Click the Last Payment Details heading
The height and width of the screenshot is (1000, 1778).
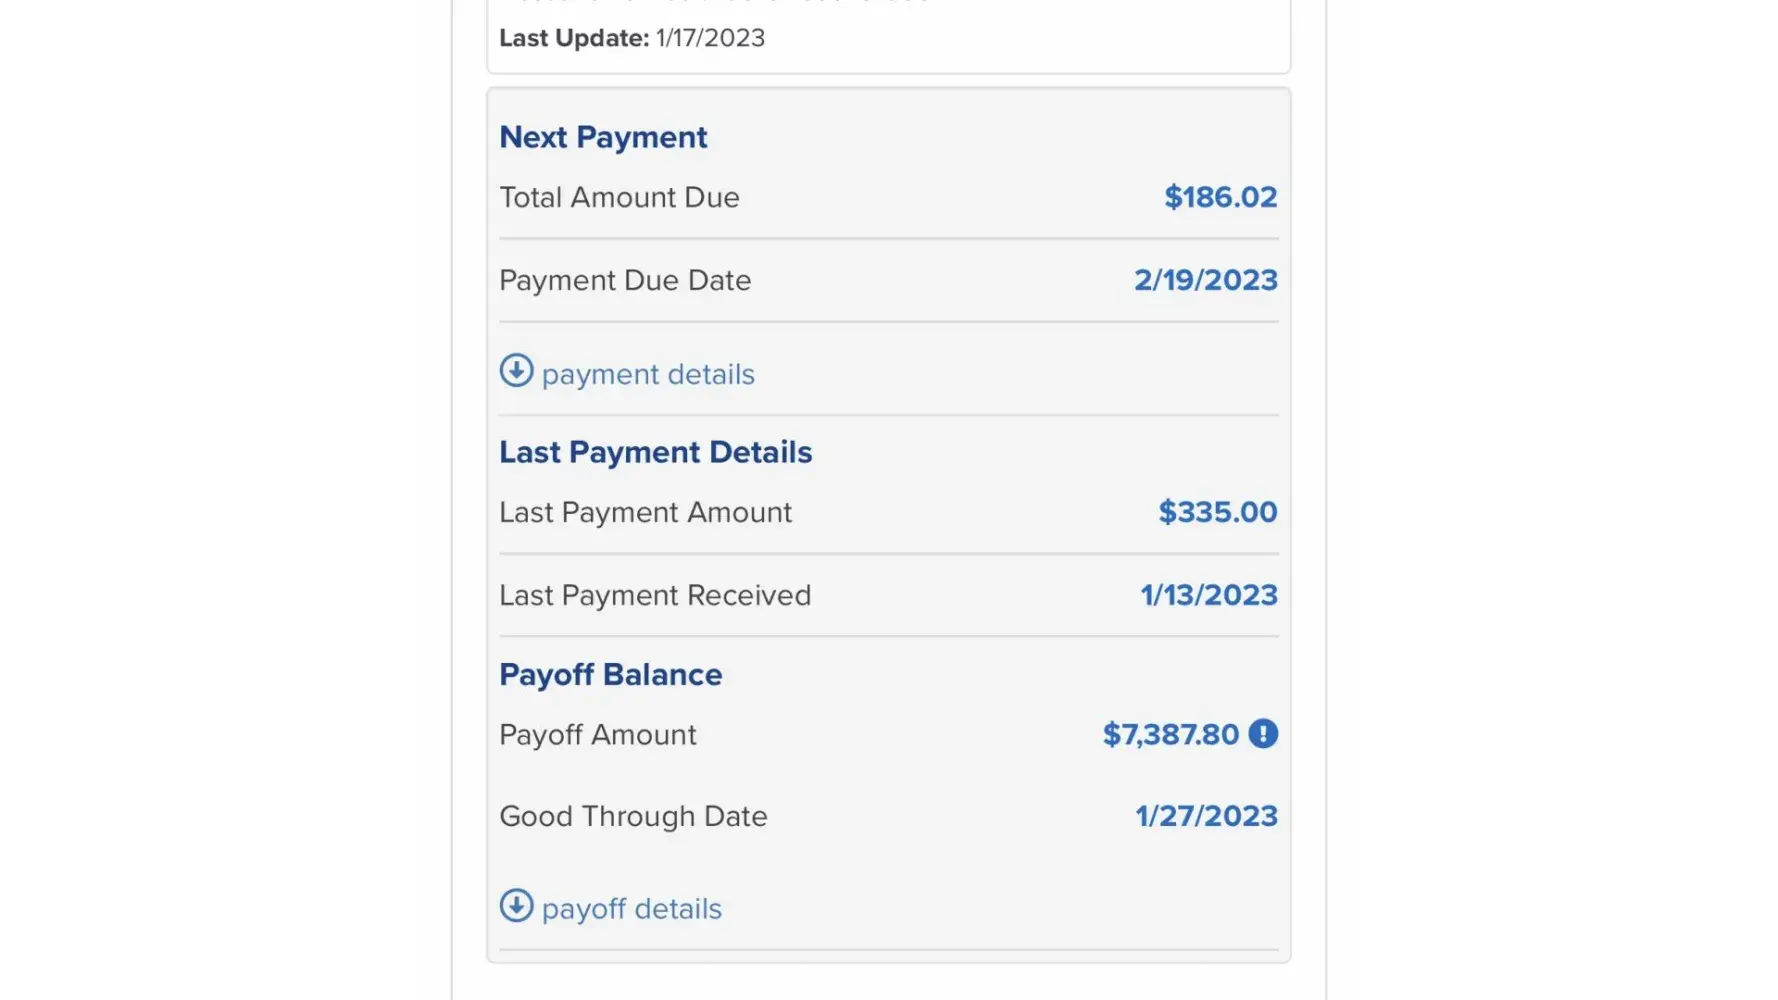[655, 452]
